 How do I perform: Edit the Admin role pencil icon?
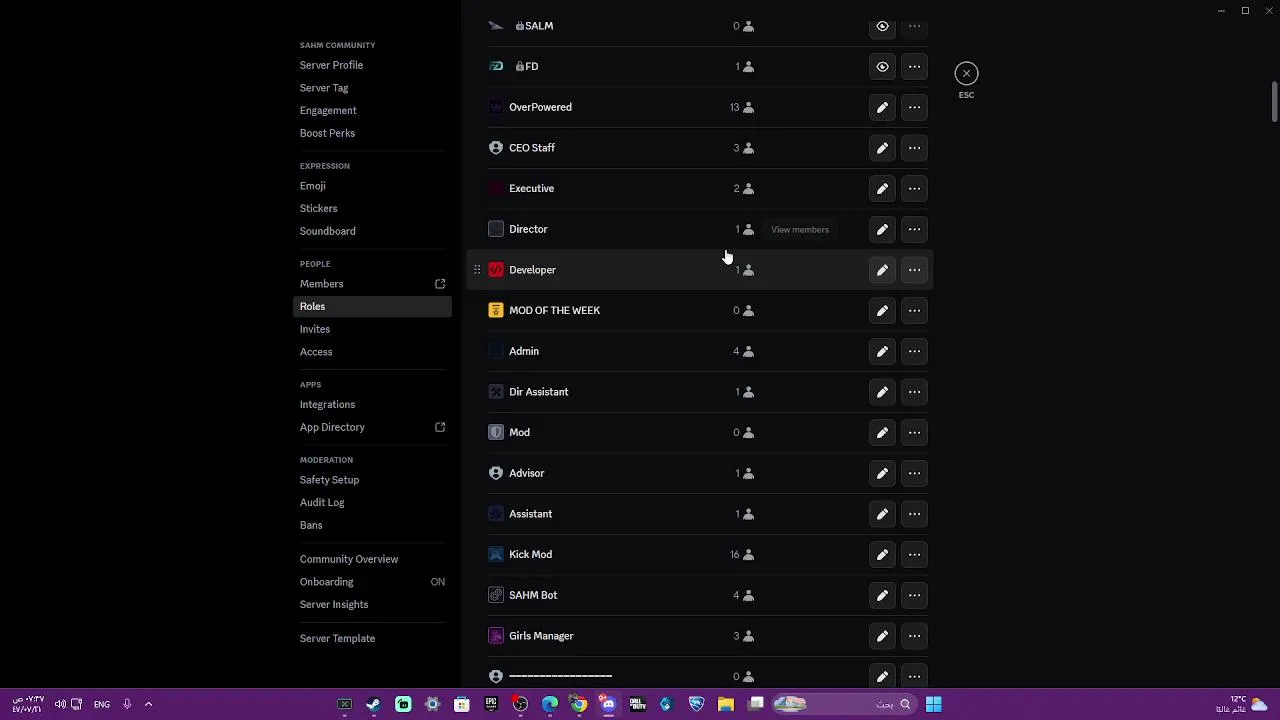tap(882, 351)
